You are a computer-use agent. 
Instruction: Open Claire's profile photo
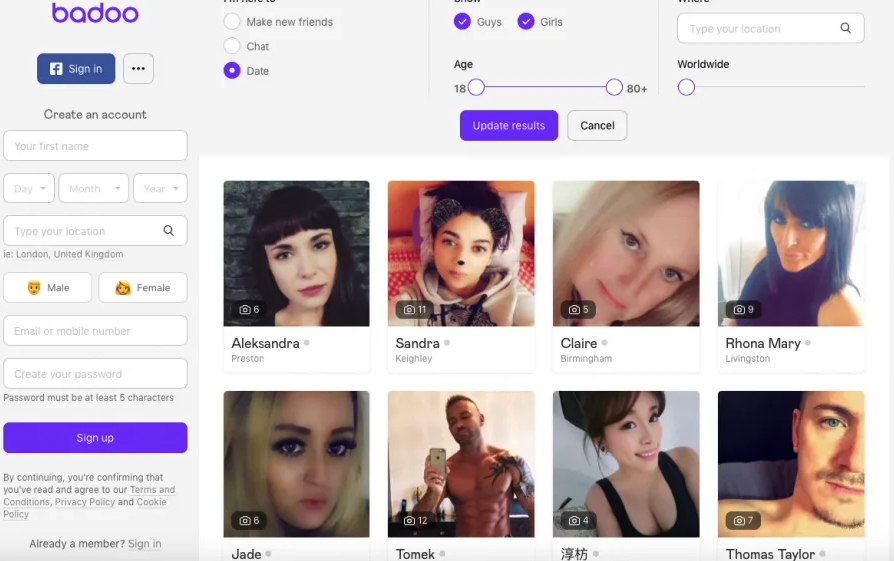tap(626, 253)
